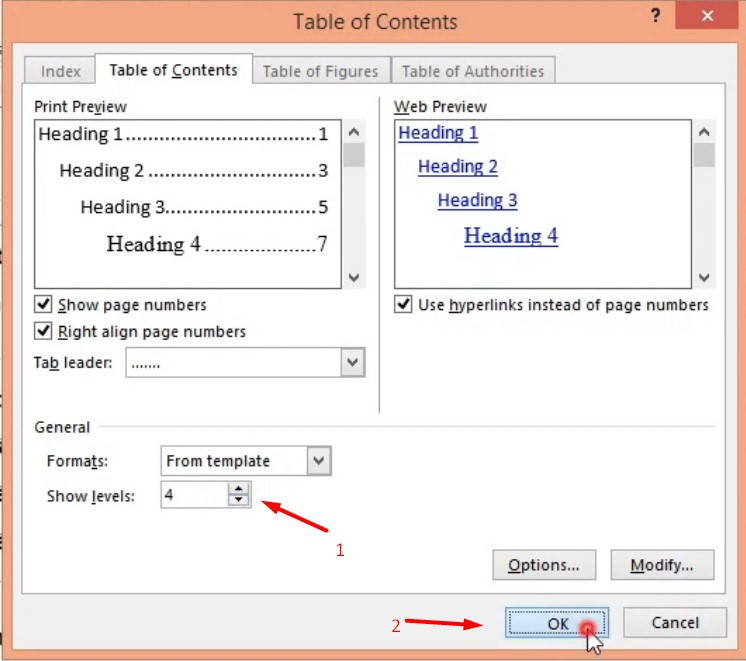This screenshot has width=746, height=661.
Task: Click the Cancel button
Action: tap(674, 623)
